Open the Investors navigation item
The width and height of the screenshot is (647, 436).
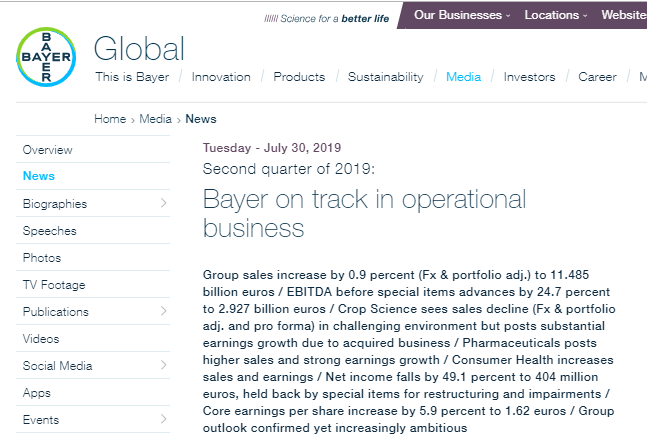(529, 77)
